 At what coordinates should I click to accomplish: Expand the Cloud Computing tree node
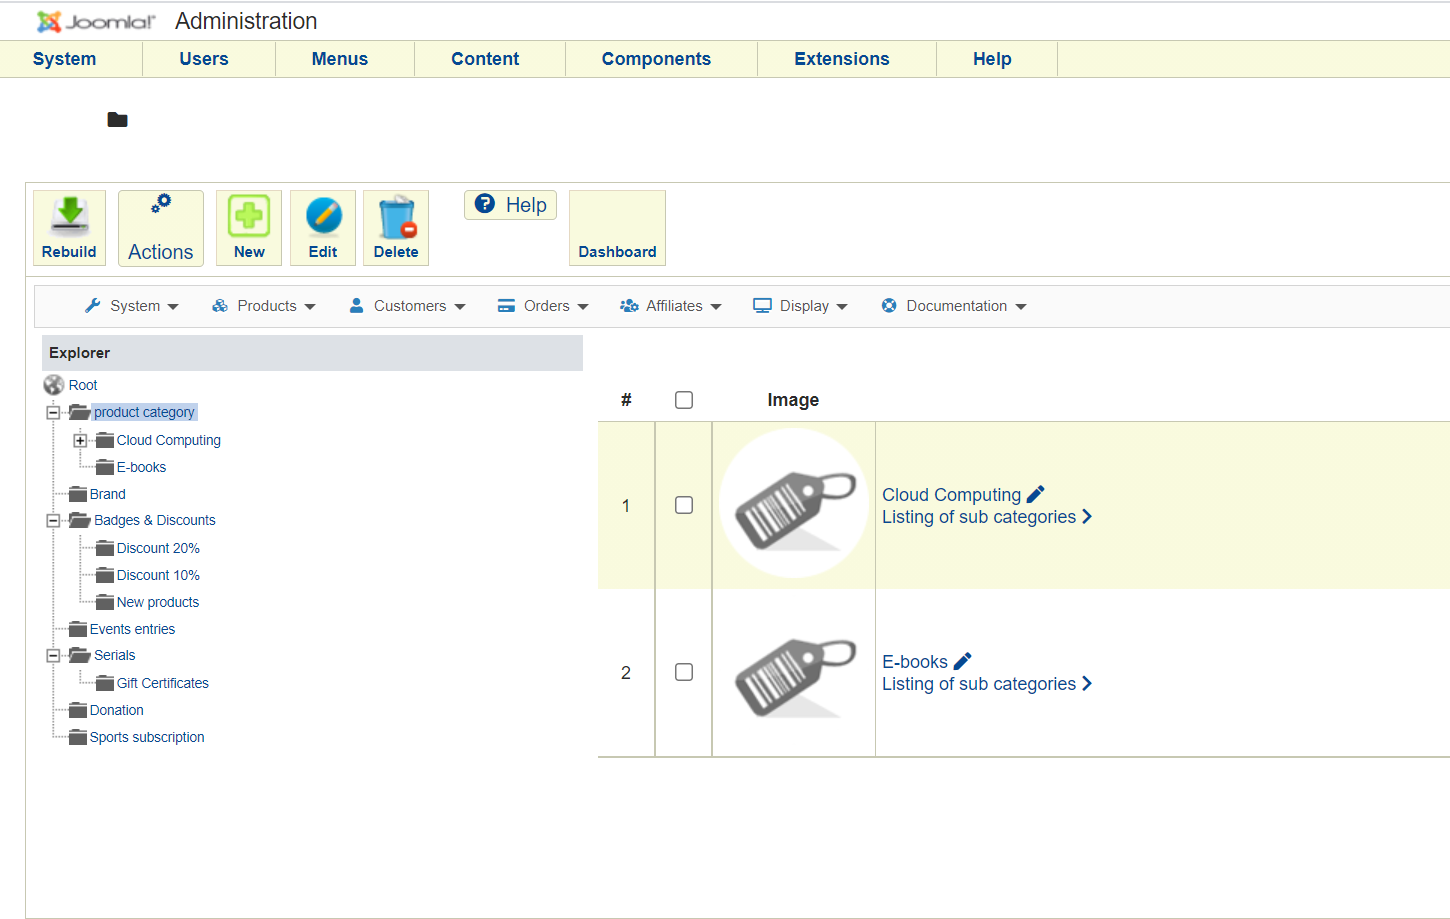point(80,440)
